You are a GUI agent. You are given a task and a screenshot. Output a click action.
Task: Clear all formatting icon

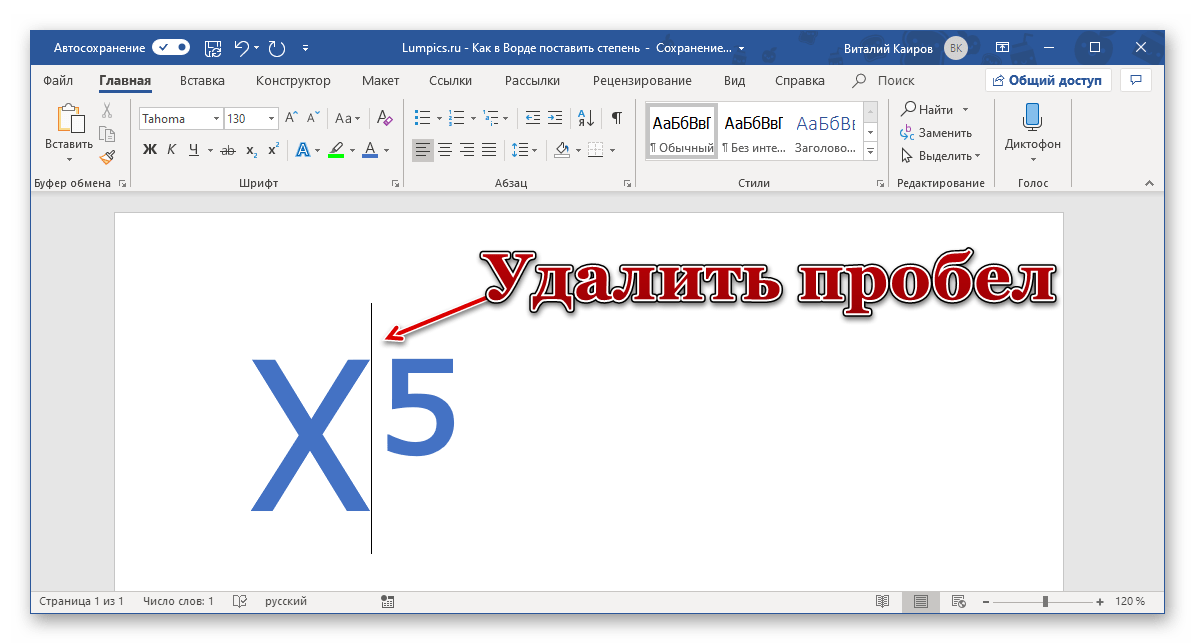pos(385,118)
